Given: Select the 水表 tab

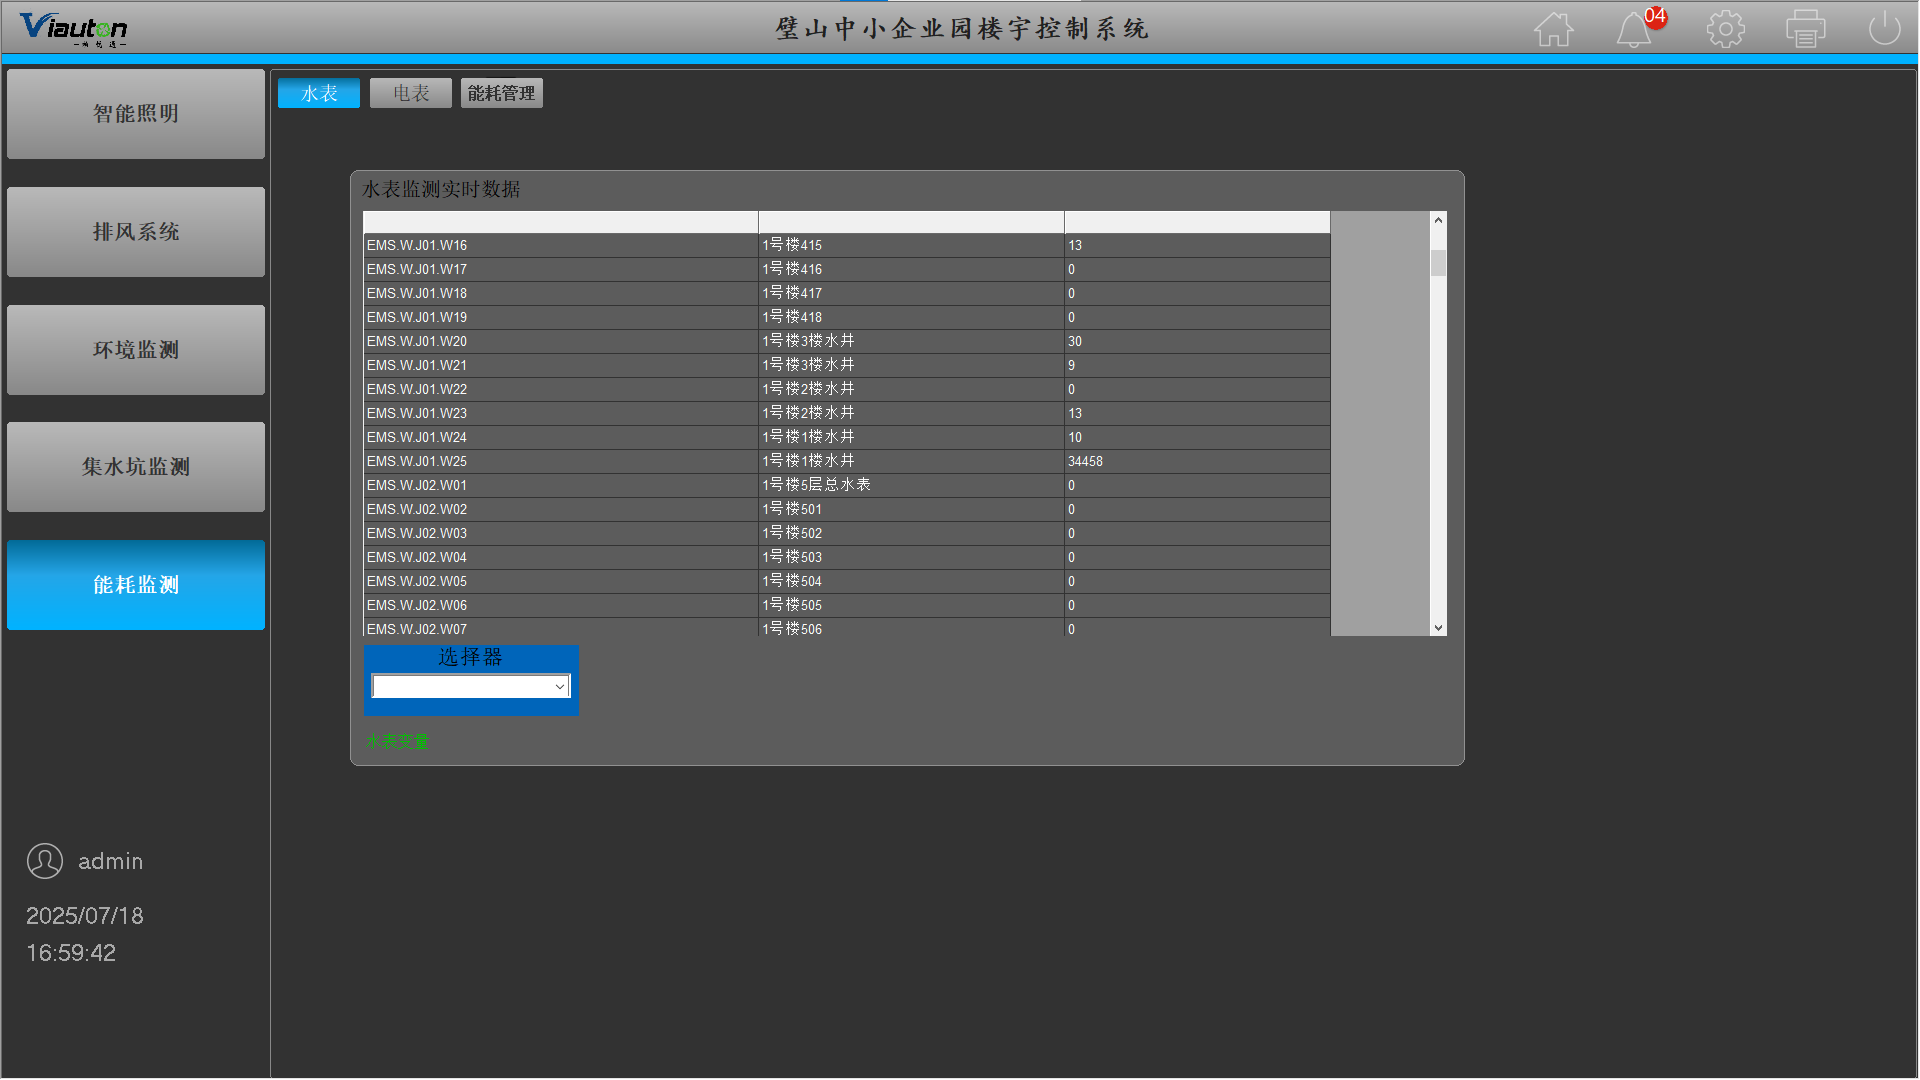Looking at the screenshot, I should click(319, 93).
